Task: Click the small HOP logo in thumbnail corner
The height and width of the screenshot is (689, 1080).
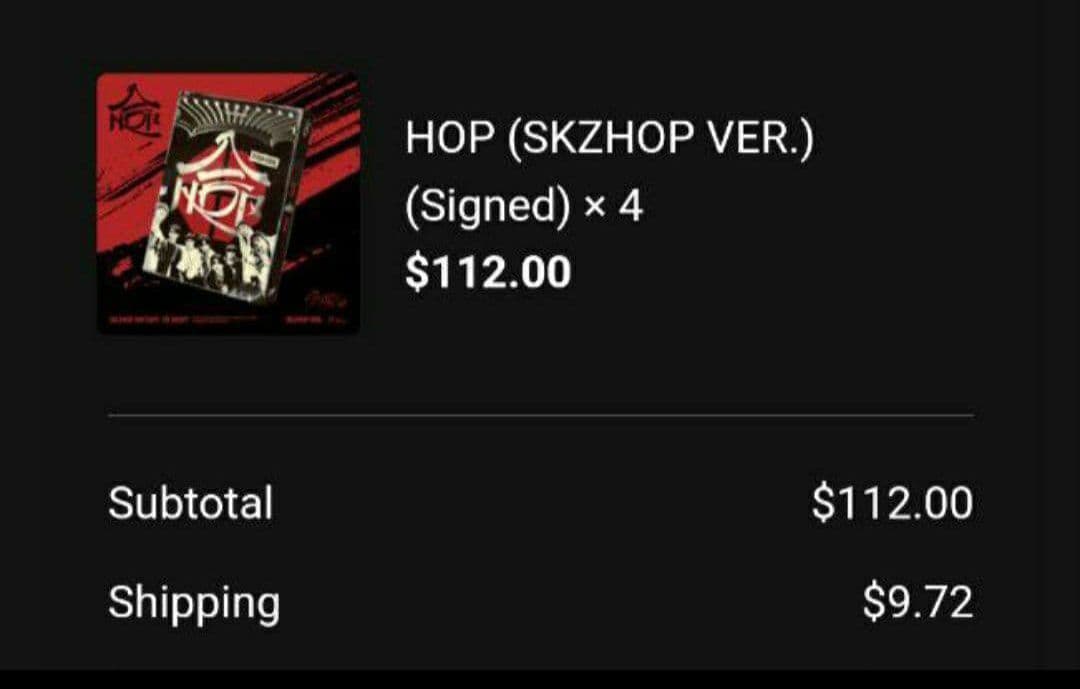Action: point(135,114)
